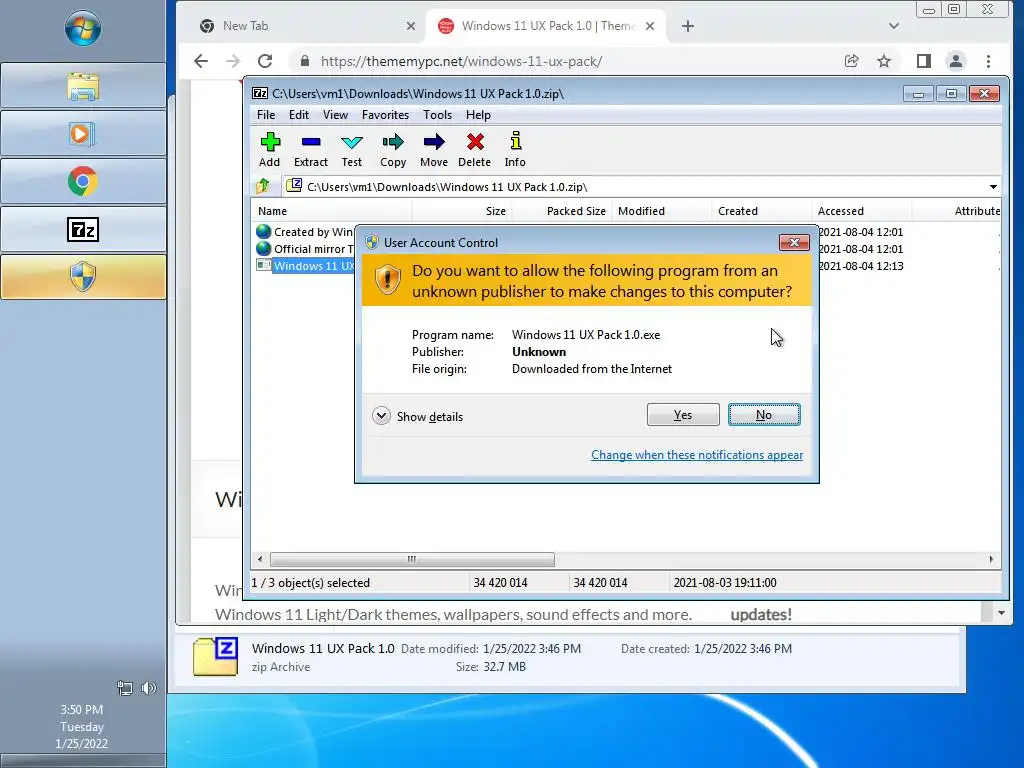The image size is (1024, 768).
Task: Select the 'Windows 11 UX' exe row
Action: point(314,266)
